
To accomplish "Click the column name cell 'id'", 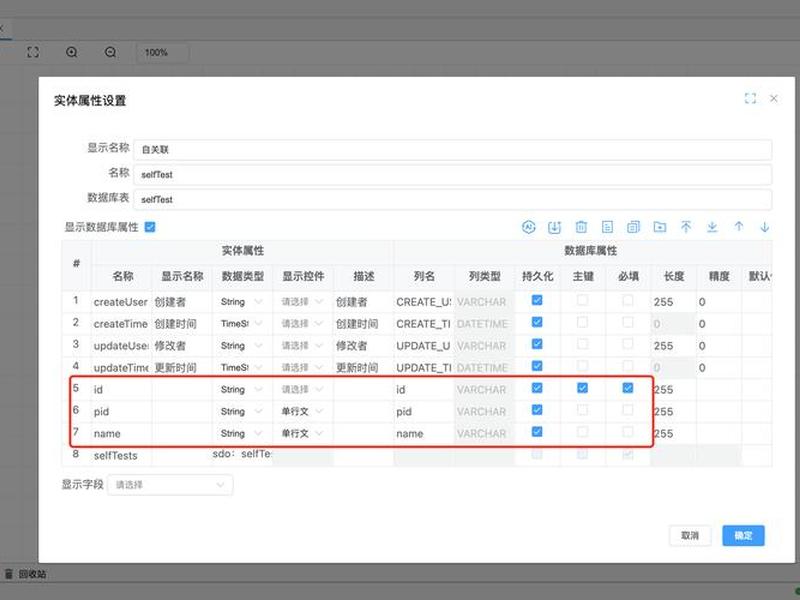I will [423, 390].
